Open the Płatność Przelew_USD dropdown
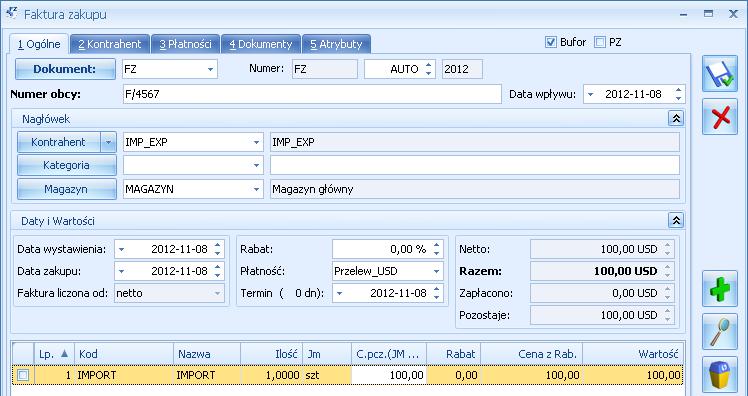 436,271
